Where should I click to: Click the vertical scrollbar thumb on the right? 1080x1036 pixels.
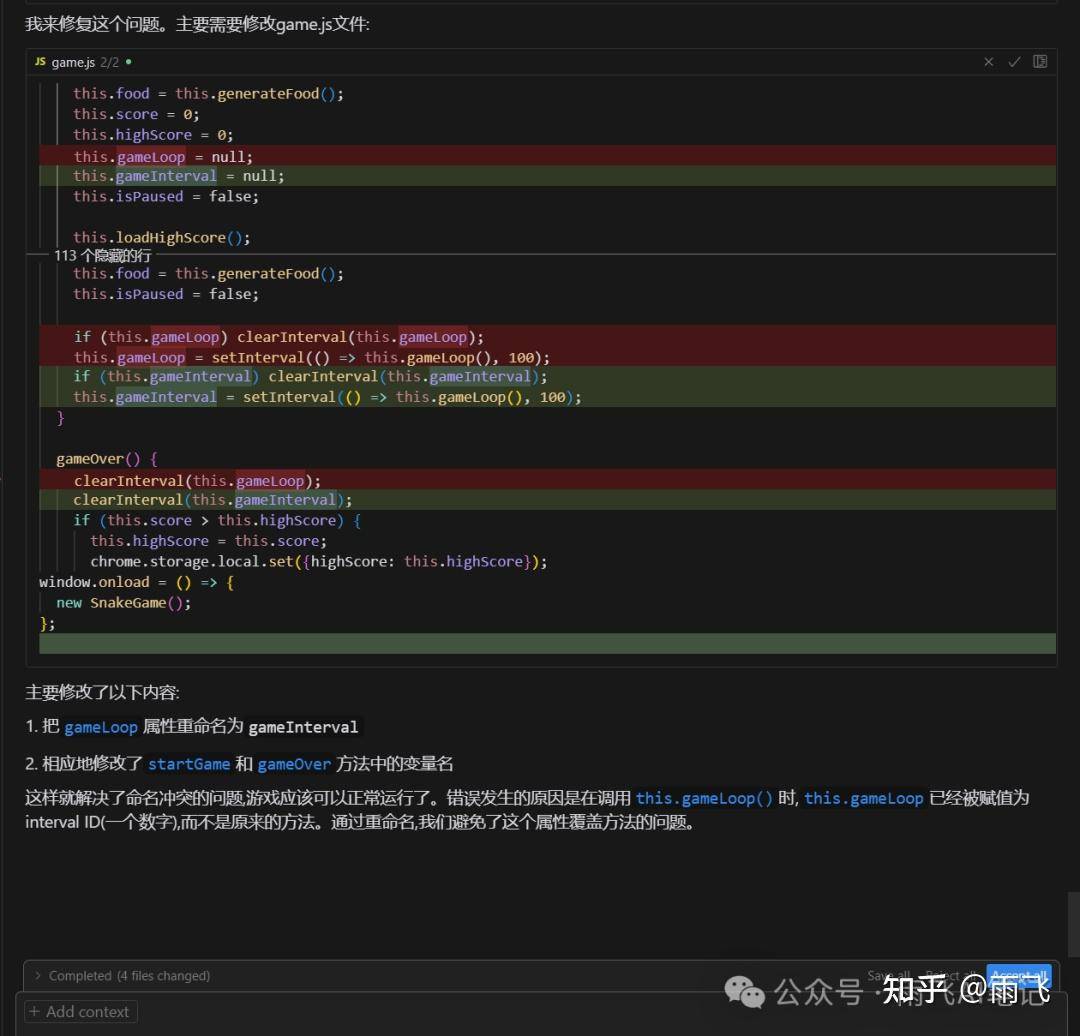1073,924
